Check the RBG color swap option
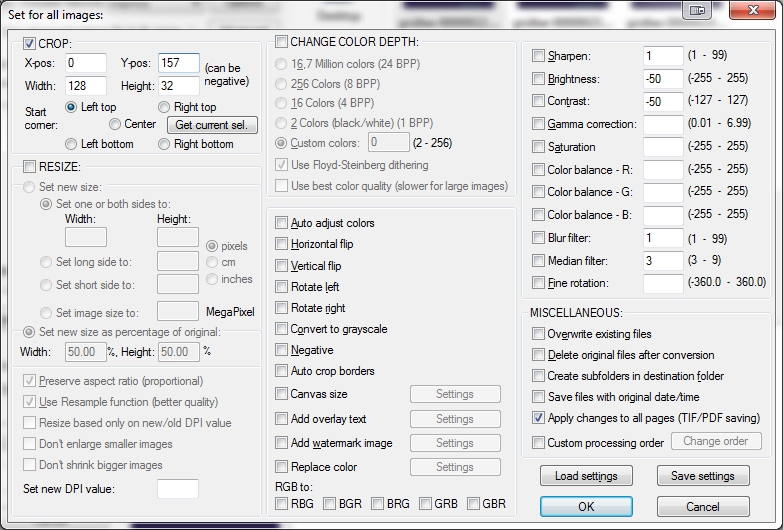This screenshot has height=530, width=783. [282, 503]
